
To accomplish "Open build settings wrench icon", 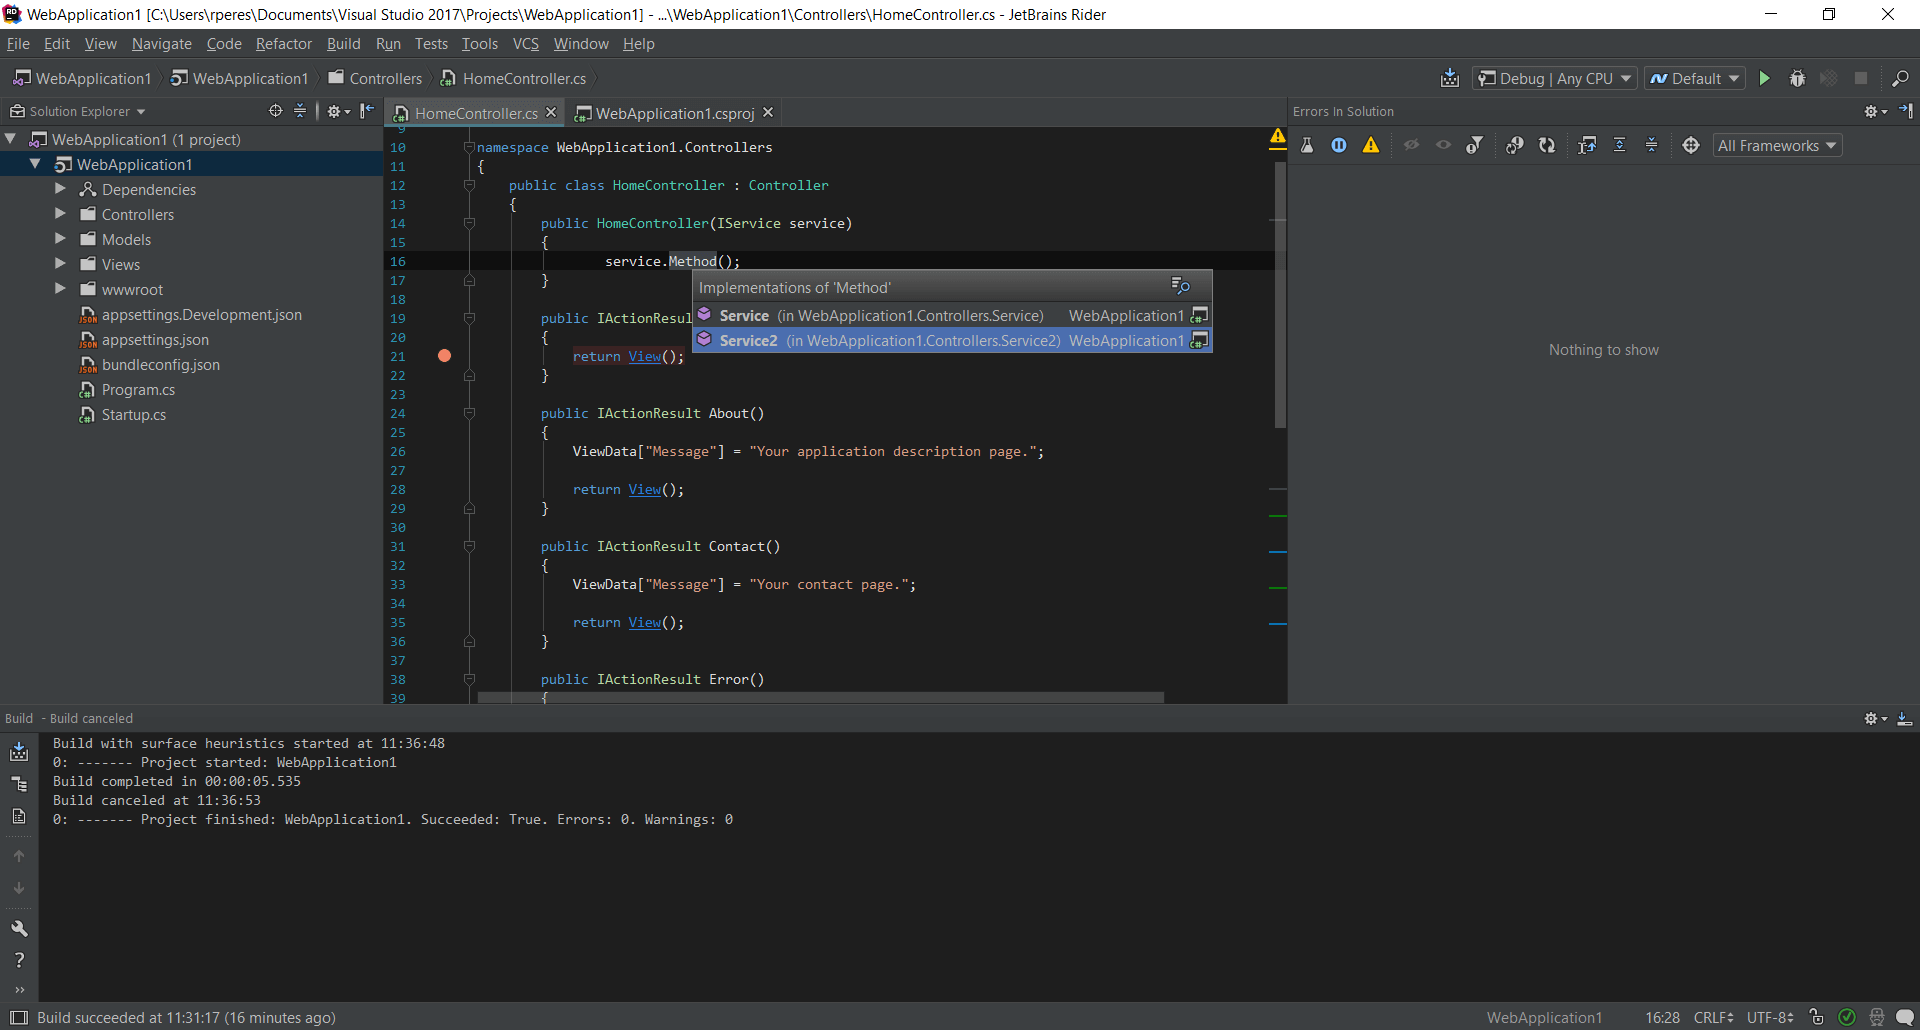I will (x=19, y=928).
